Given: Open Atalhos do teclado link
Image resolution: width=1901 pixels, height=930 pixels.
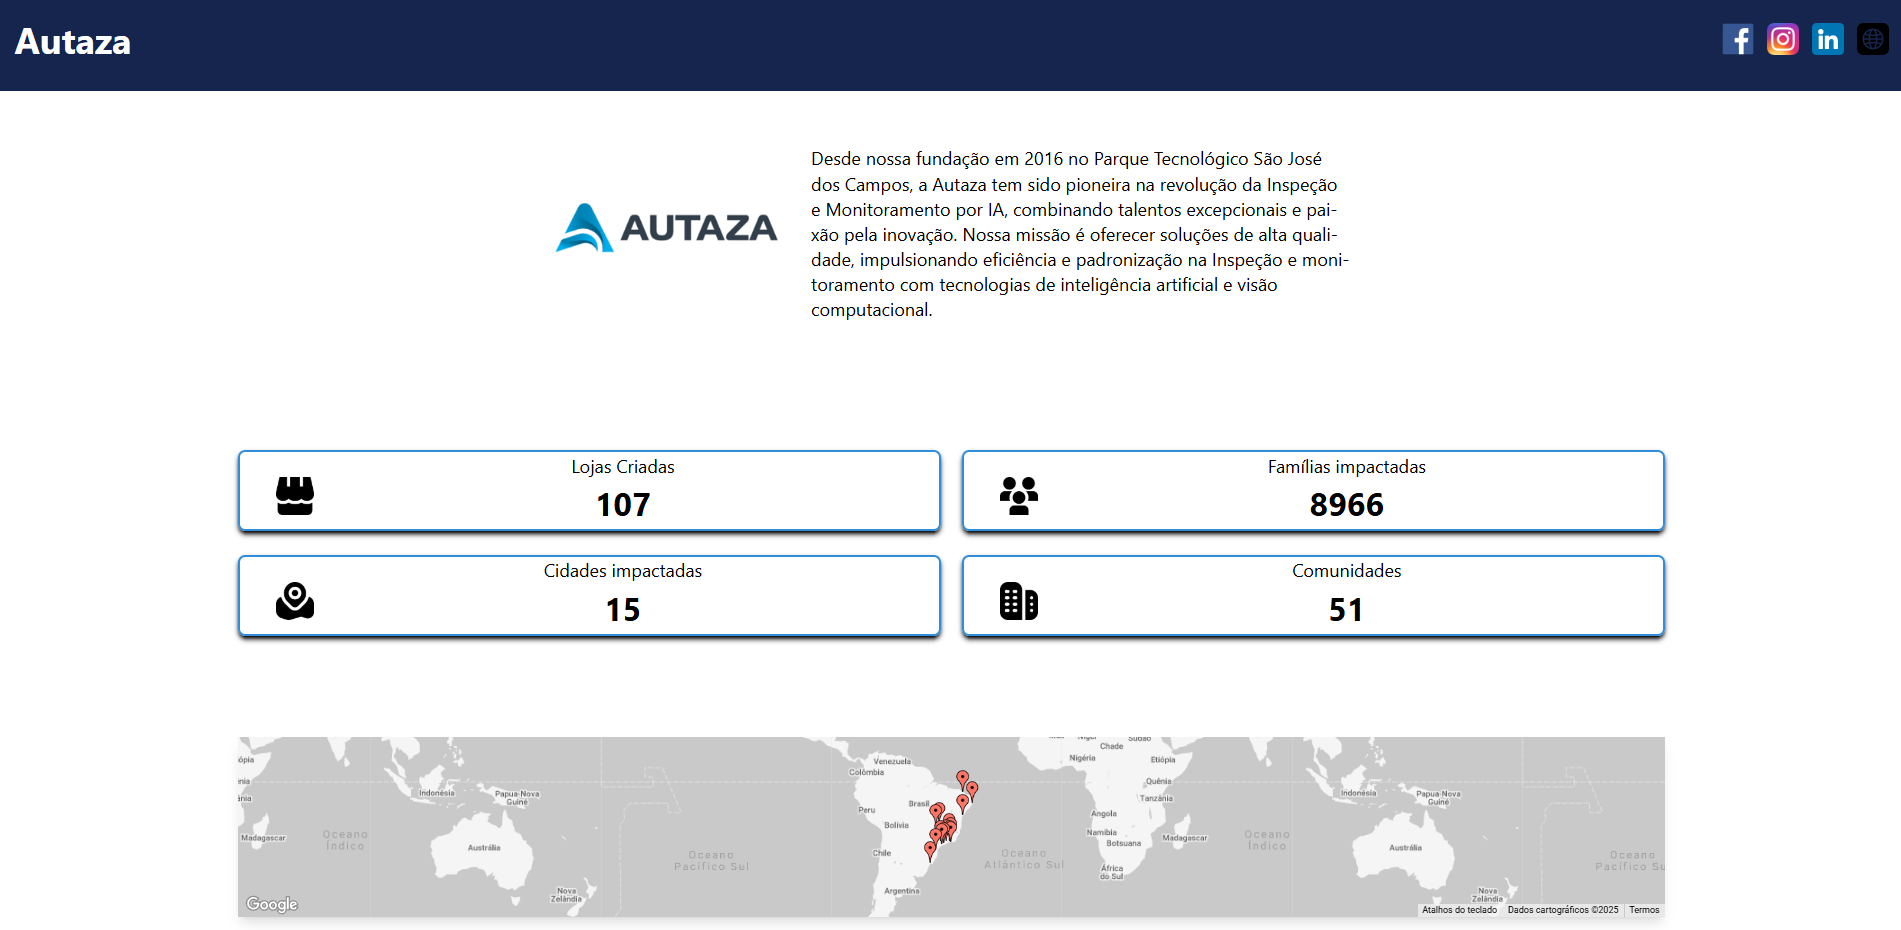Looking at the screenshot, I should coord(1458,910).
